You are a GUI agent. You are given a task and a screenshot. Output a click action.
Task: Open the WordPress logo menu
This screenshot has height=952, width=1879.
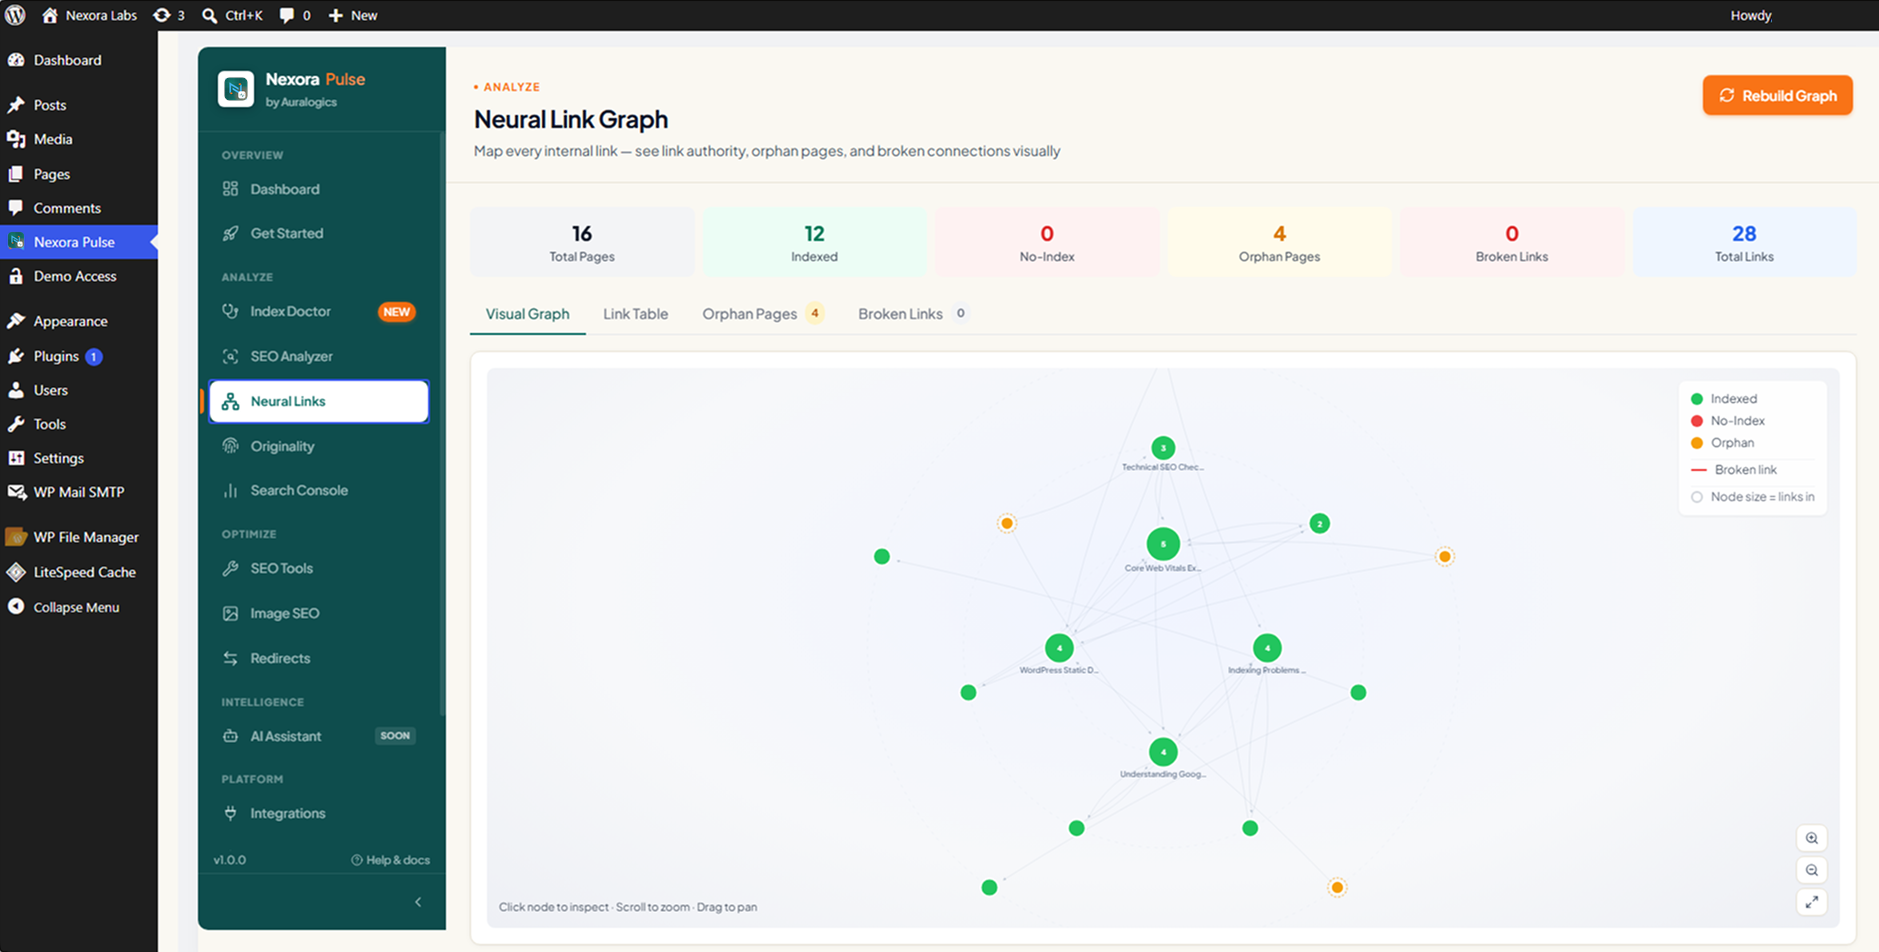15,15
